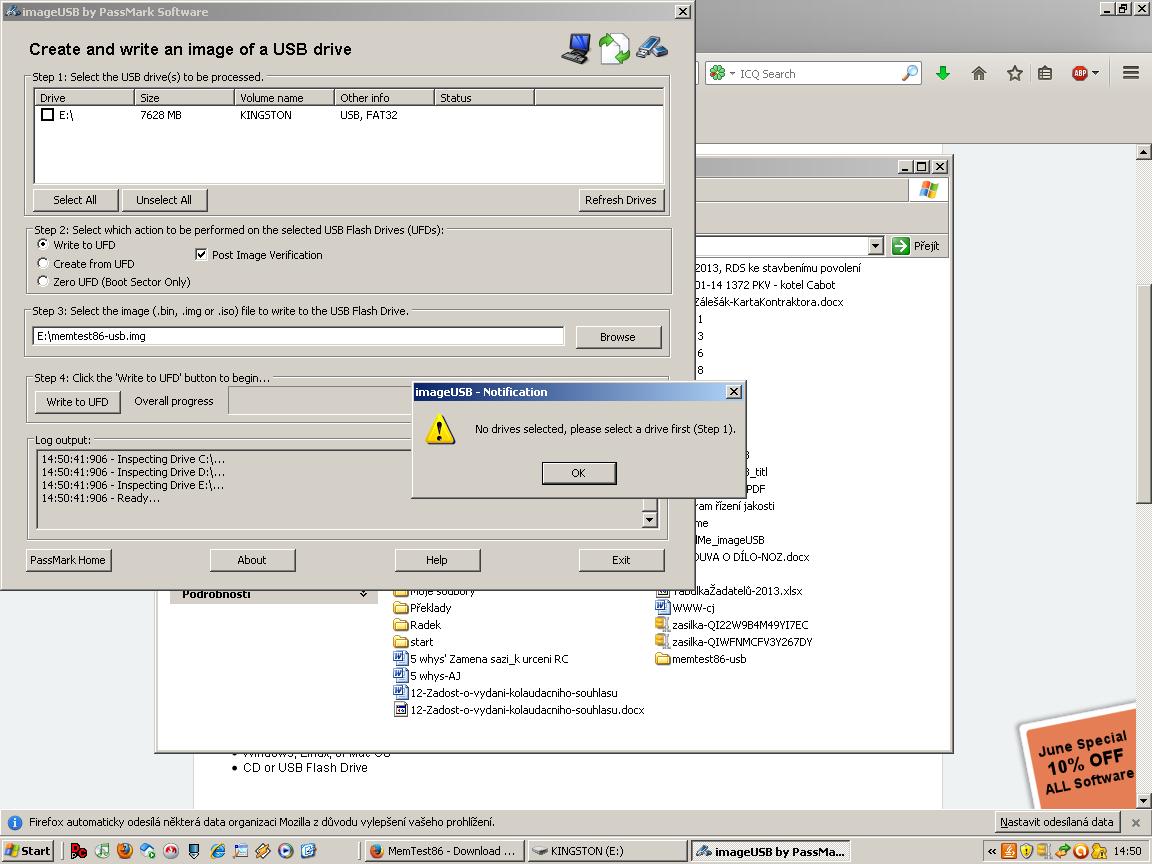
Task: Click the Adblock Plus ABP icon
Action: click(x=1080, y=73)
